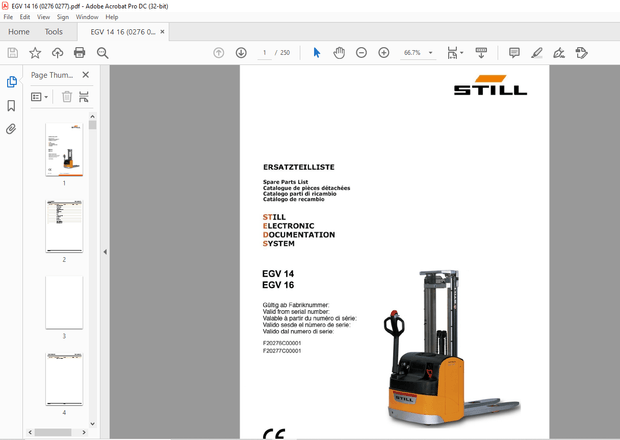Open the Fill & Sign pen tool

[x=559, y=53]
